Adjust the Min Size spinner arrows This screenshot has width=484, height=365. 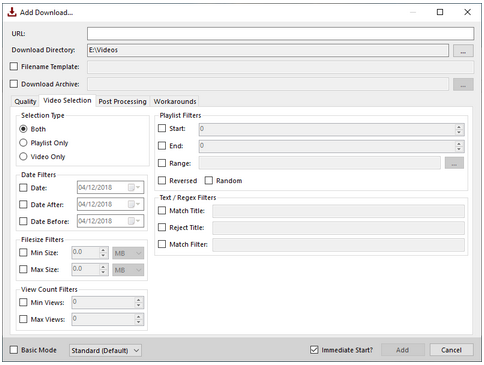(x=103, y=253)
